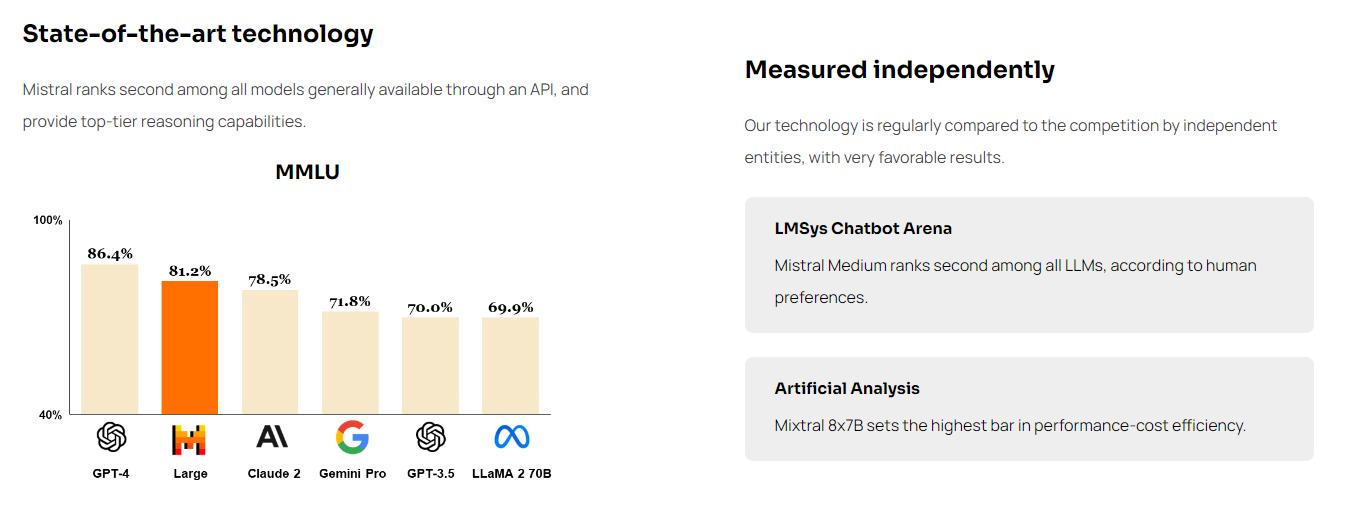1372x505 pixels.
Task: Select the Claude 2 bar in chart
Action: [x=270, y=352]
